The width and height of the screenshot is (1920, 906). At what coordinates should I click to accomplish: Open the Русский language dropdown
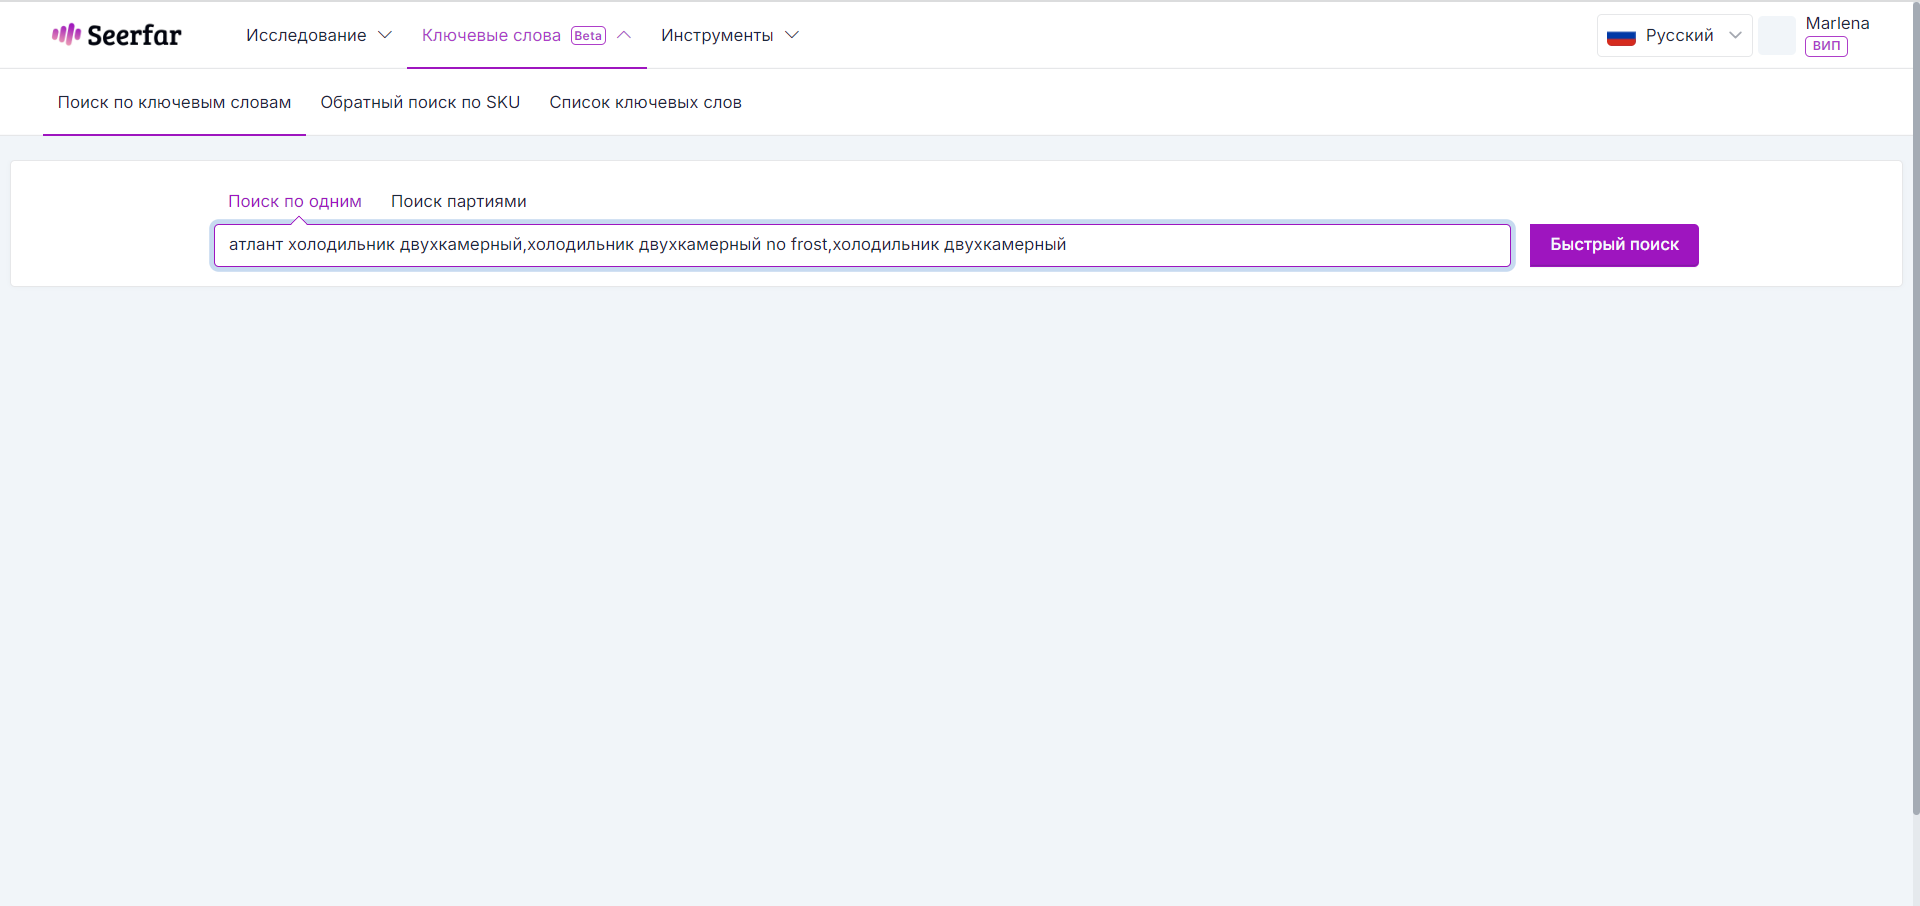tap(1675, 35)
